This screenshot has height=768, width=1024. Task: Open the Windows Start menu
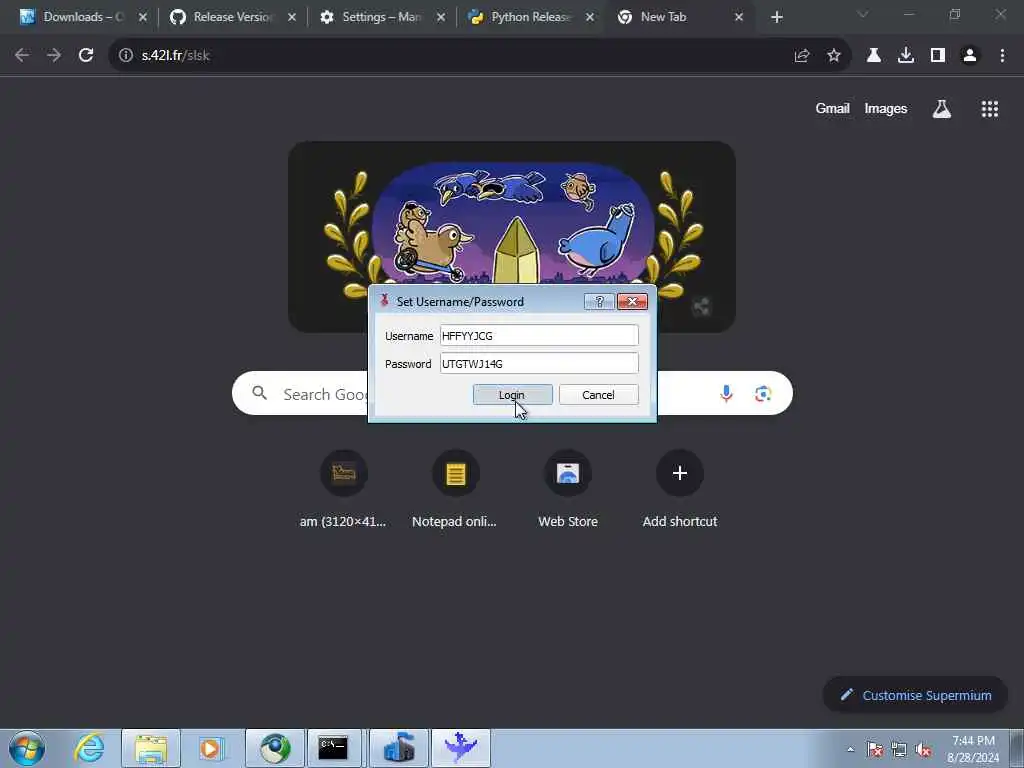point(27,748)
